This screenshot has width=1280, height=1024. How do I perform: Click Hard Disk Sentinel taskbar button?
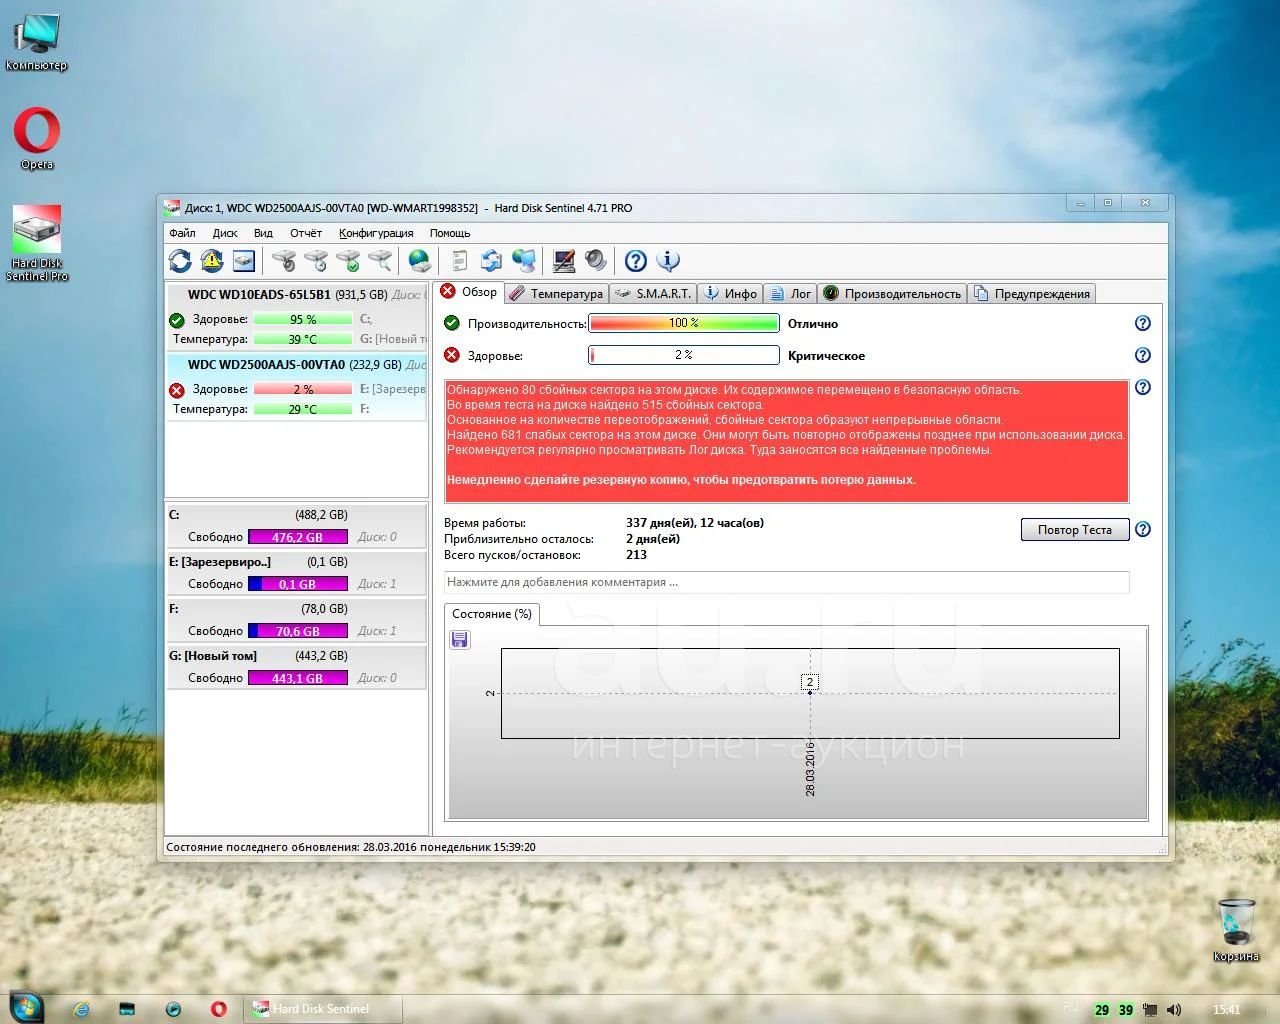pyautogui.click(x=323, y=1009)
